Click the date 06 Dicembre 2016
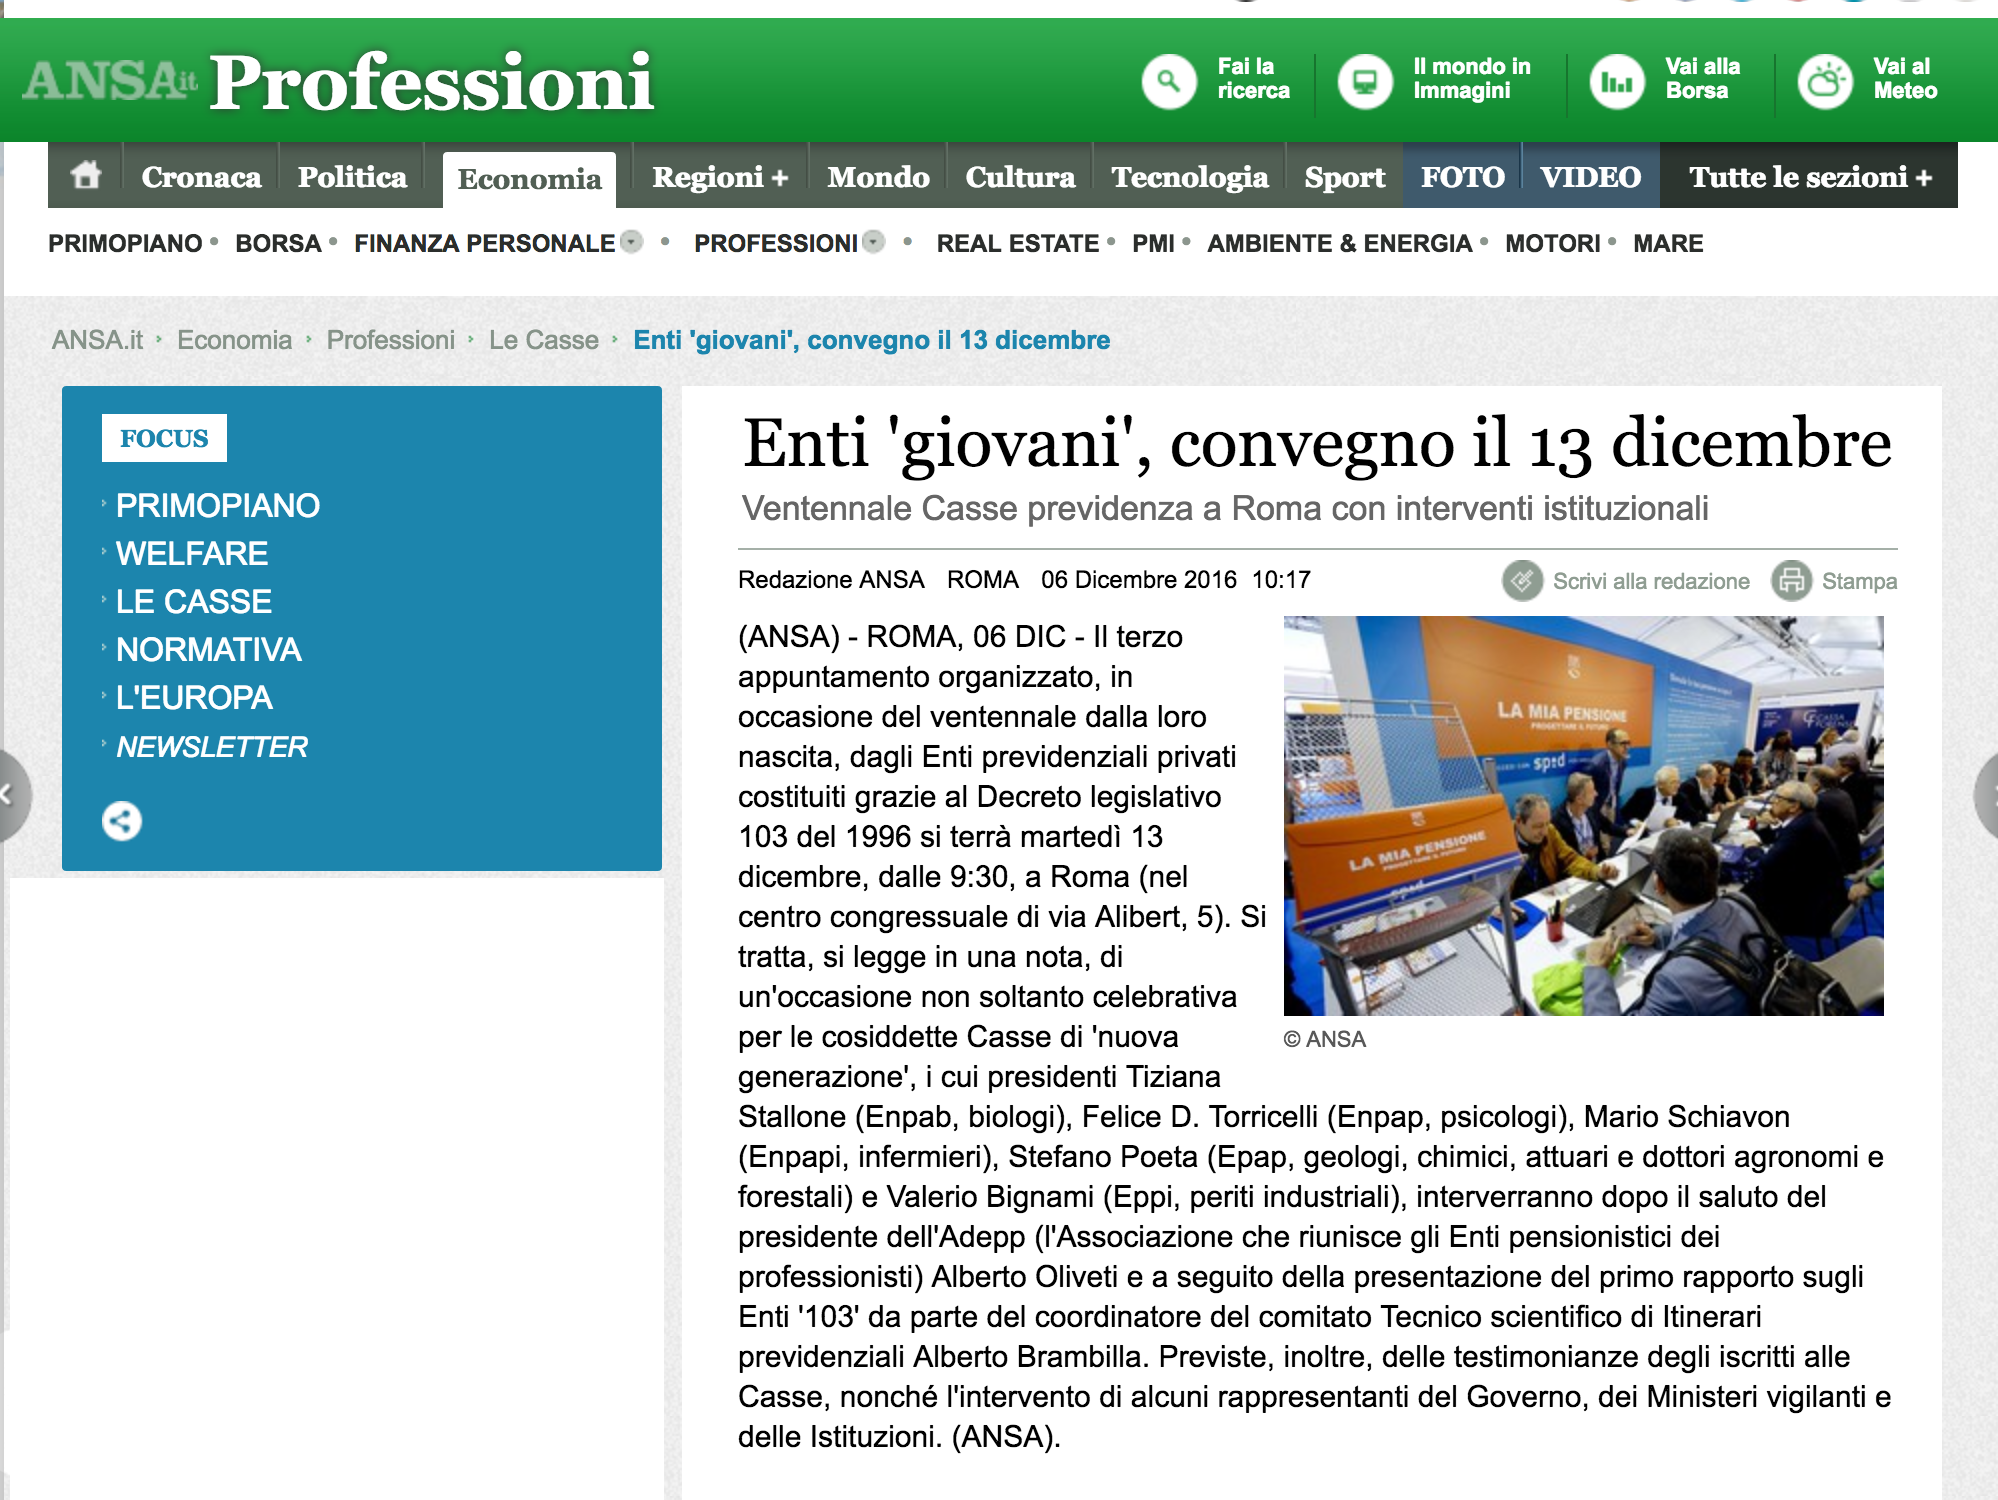The image size is (1998, 1500). click(x=1138, y=580)
